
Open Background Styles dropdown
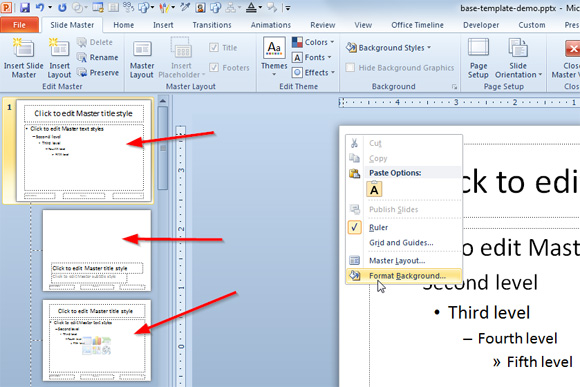[x=388, y=48]
